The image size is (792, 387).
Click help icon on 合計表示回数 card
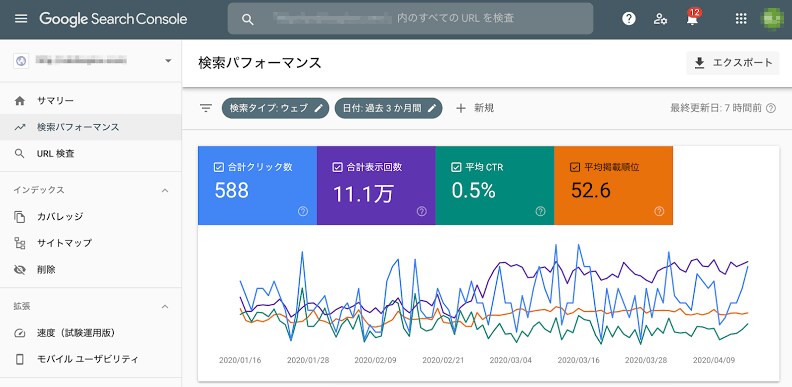pos(422,212)
